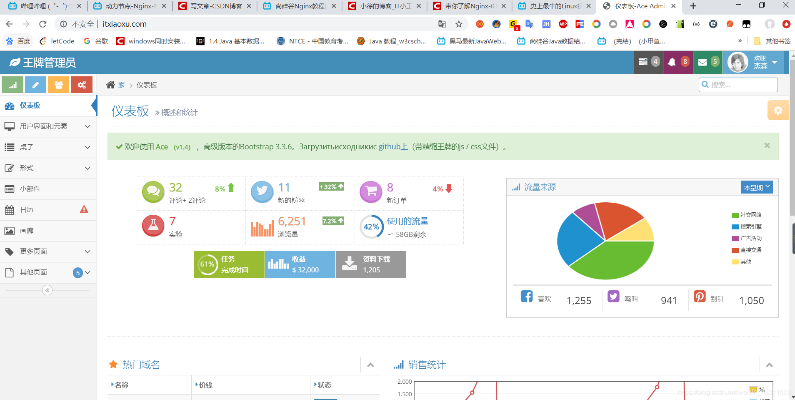Open the orange settings gear panel
Screen dimensions: 795x400
(x=776, y=110)
